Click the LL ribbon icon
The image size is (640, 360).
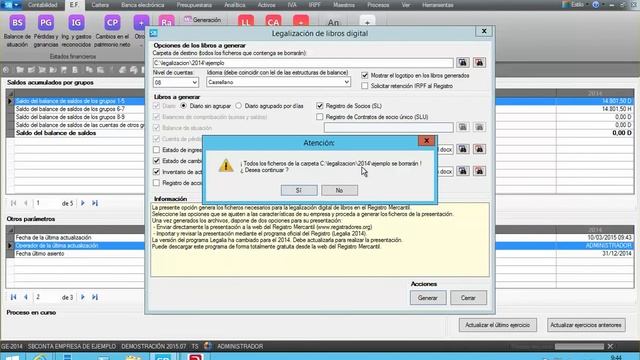246,22
